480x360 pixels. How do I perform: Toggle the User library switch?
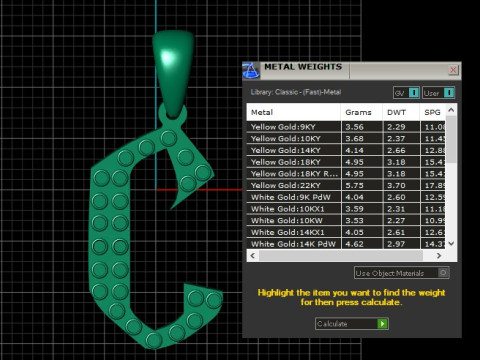(x=439, y=93)
